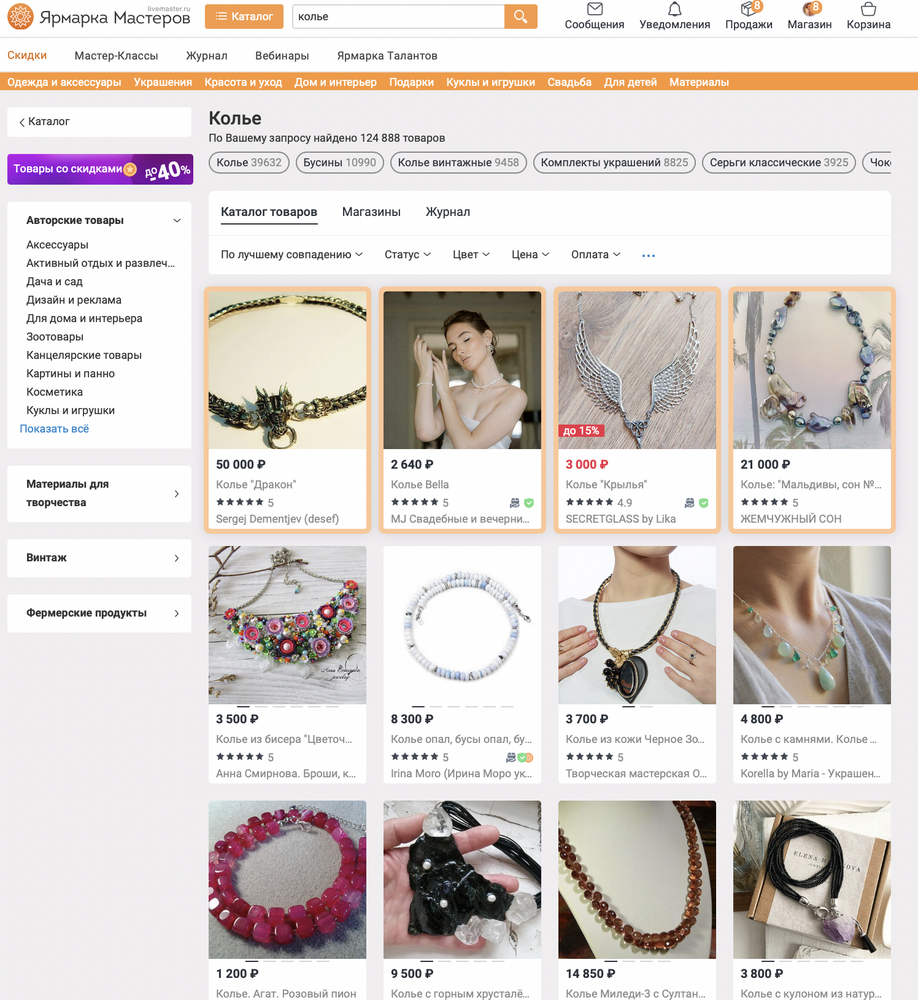Click the orange search magnifier button

520,17
